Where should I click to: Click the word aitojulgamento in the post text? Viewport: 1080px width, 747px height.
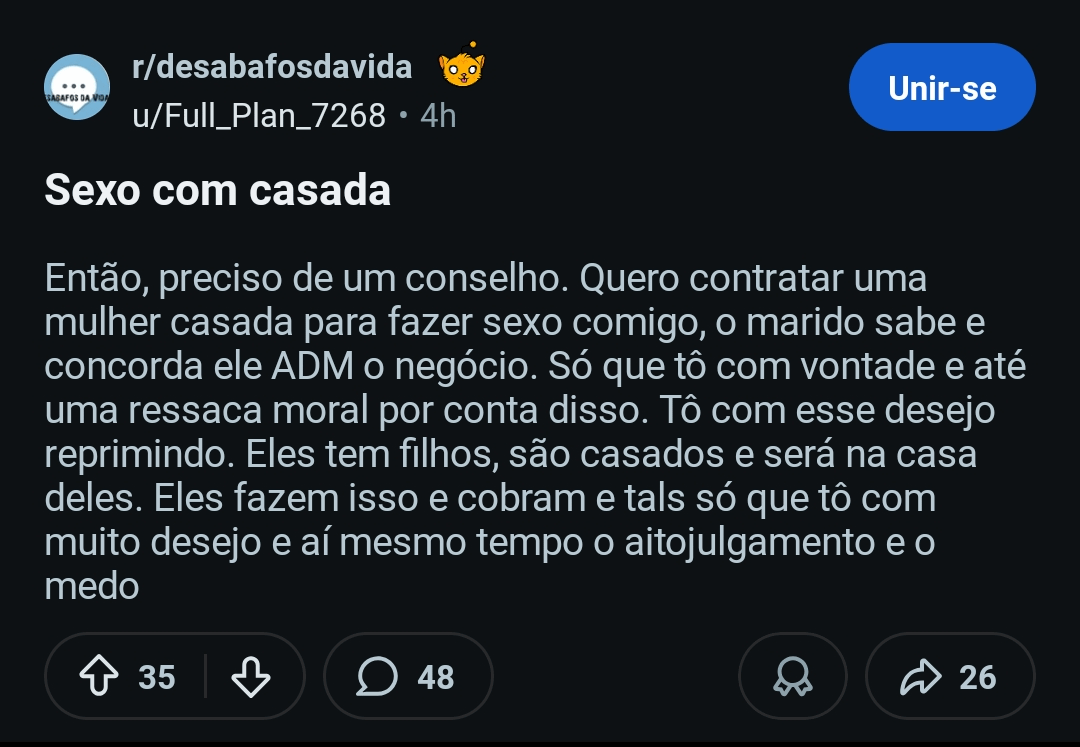click(750, 542)
